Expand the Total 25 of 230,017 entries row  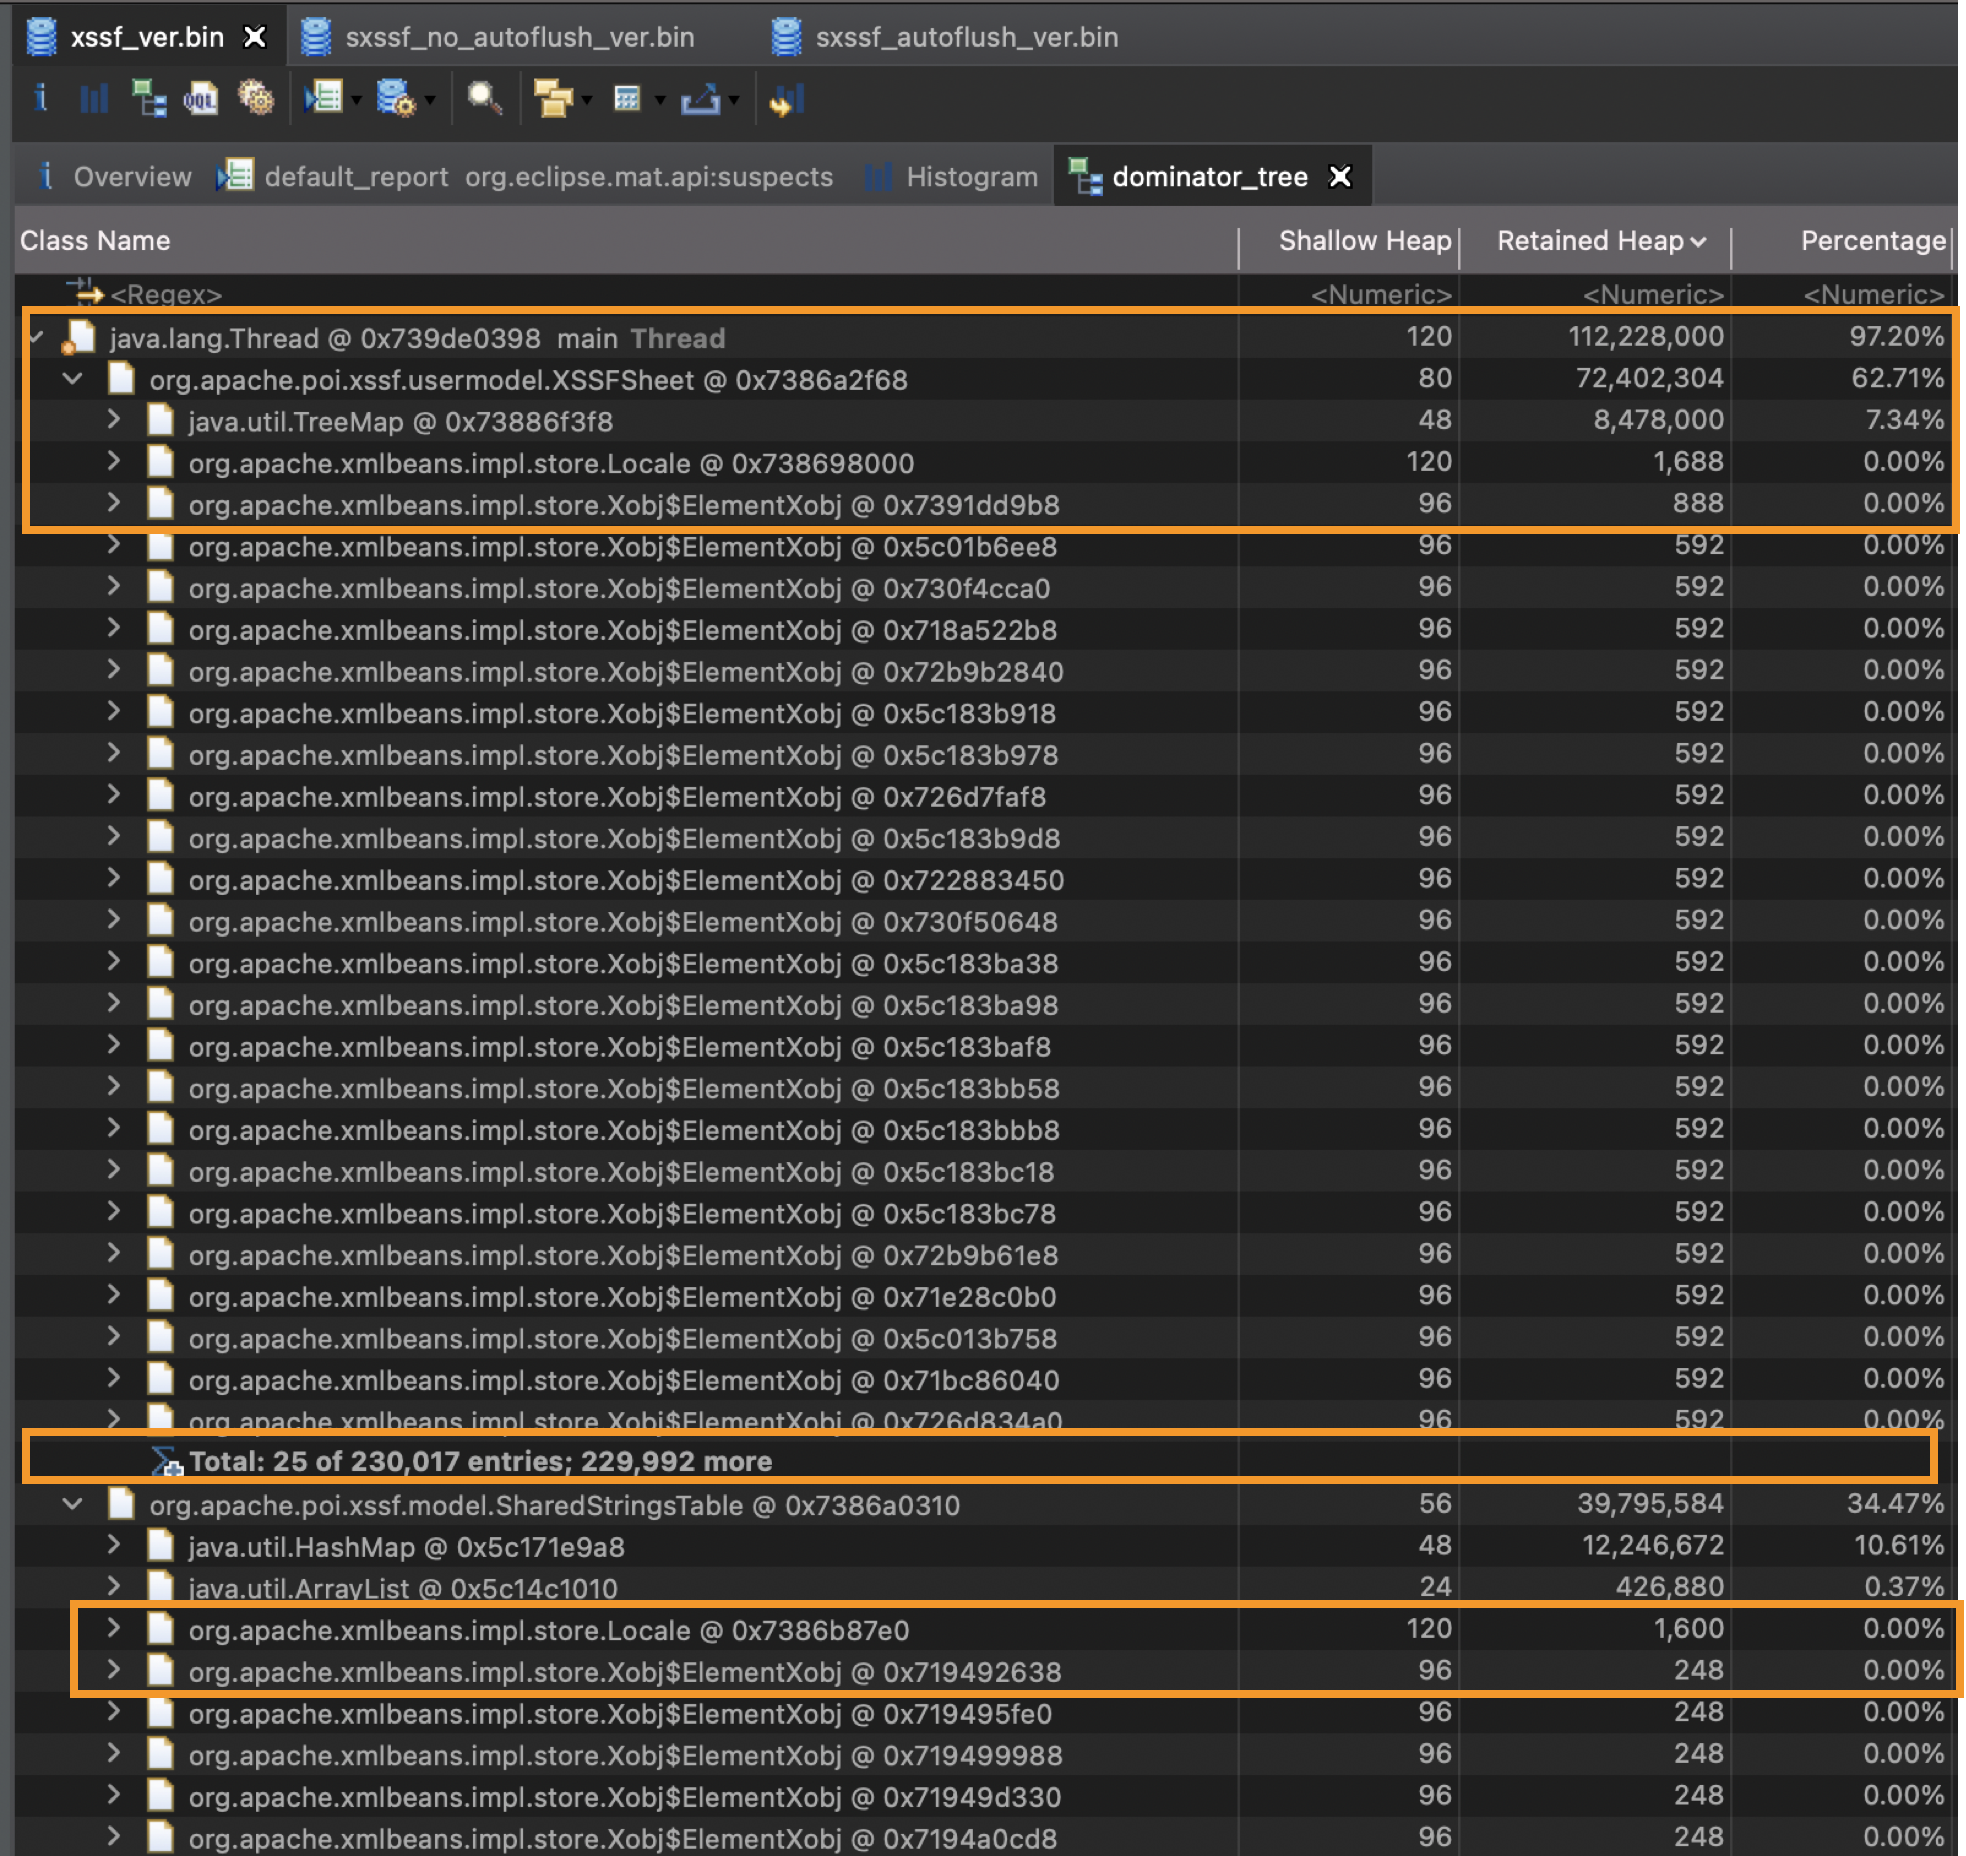point(480,1461)
